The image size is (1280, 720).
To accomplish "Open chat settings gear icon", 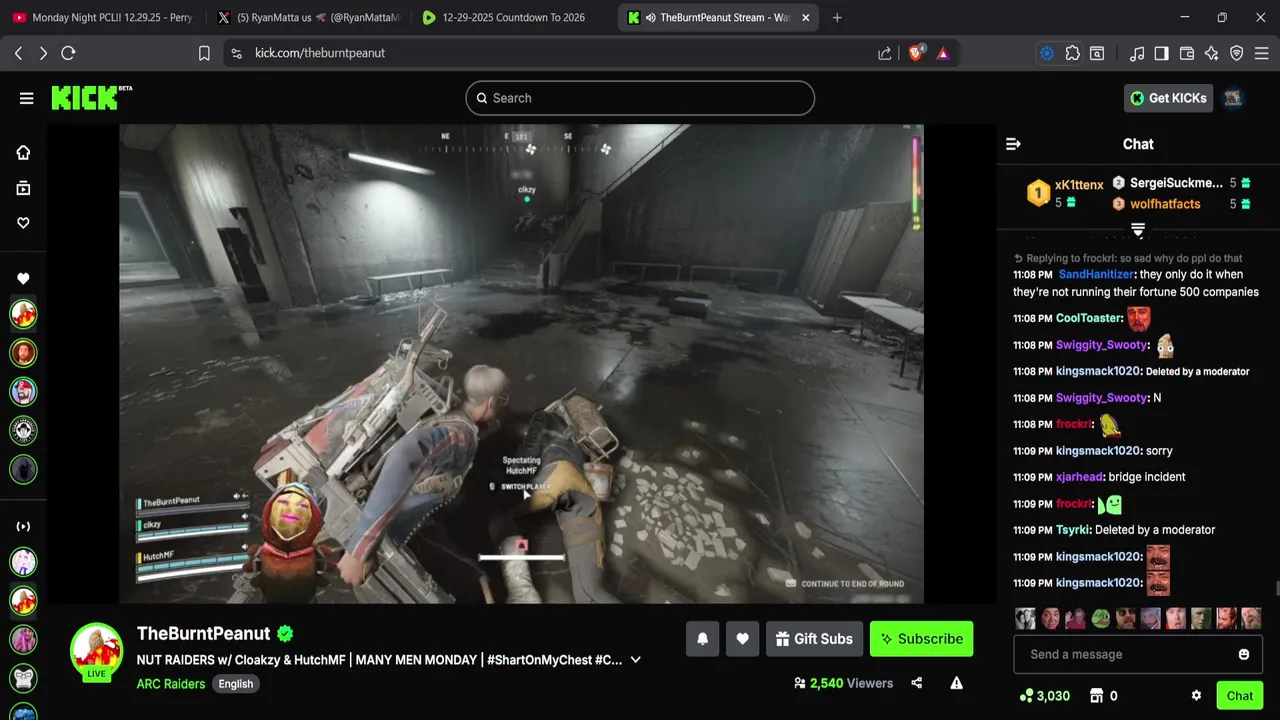I will tap(1196, 696).
